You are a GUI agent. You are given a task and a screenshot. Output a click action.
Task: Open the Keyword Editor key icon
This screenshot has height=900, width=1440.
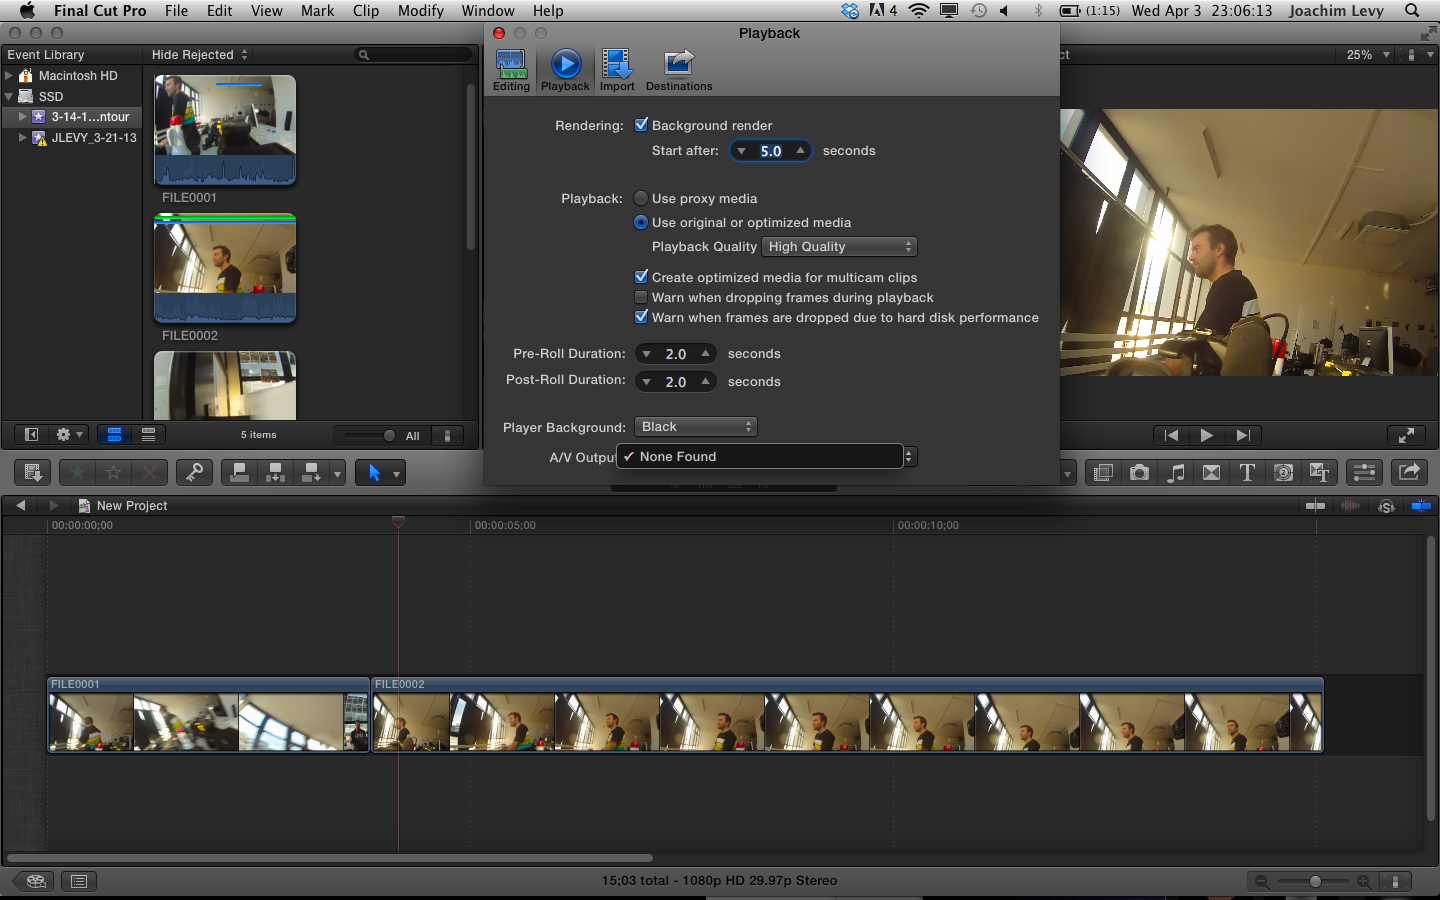[194, 473]
